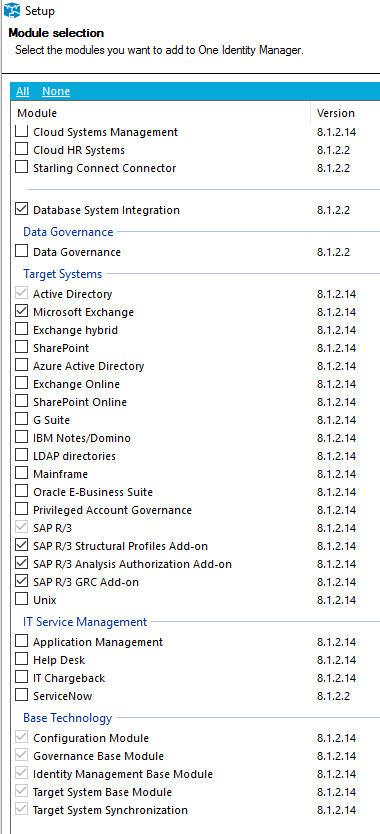
Task: Uncheck Database System Integration checkbox
Action: [22, 210]
